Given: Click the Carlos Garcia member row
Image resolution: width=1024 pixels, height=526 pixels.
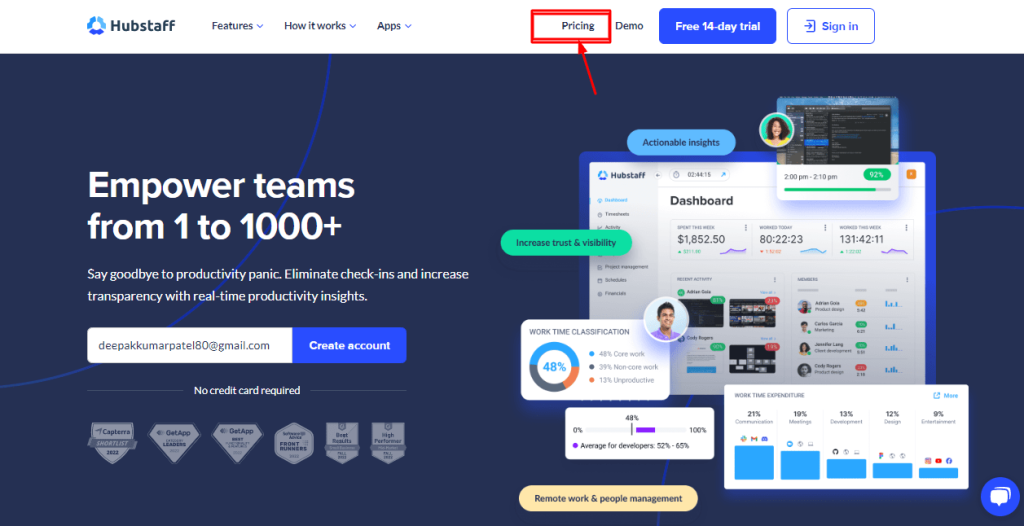Looking at the screenshot, I should [852, 327].
